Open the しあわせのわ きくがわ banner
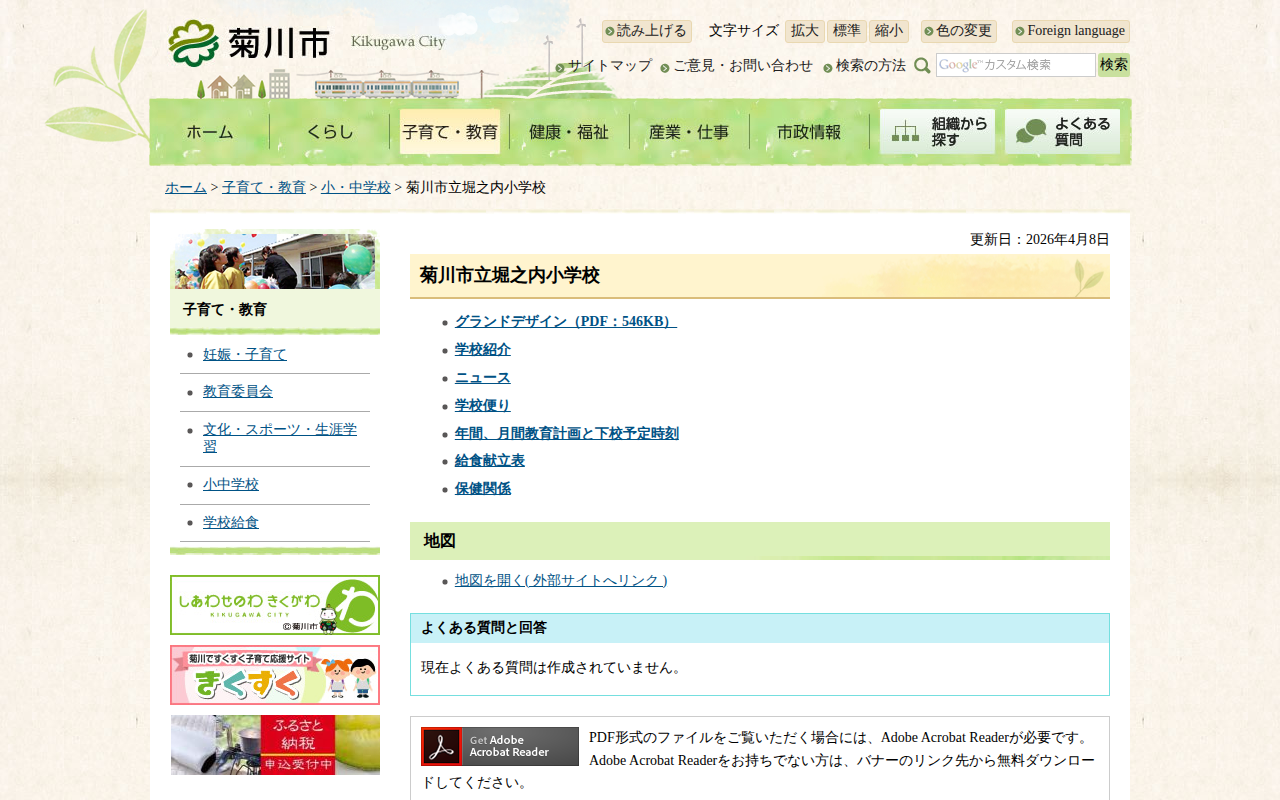1280x800 pixels. click(275, 605)
